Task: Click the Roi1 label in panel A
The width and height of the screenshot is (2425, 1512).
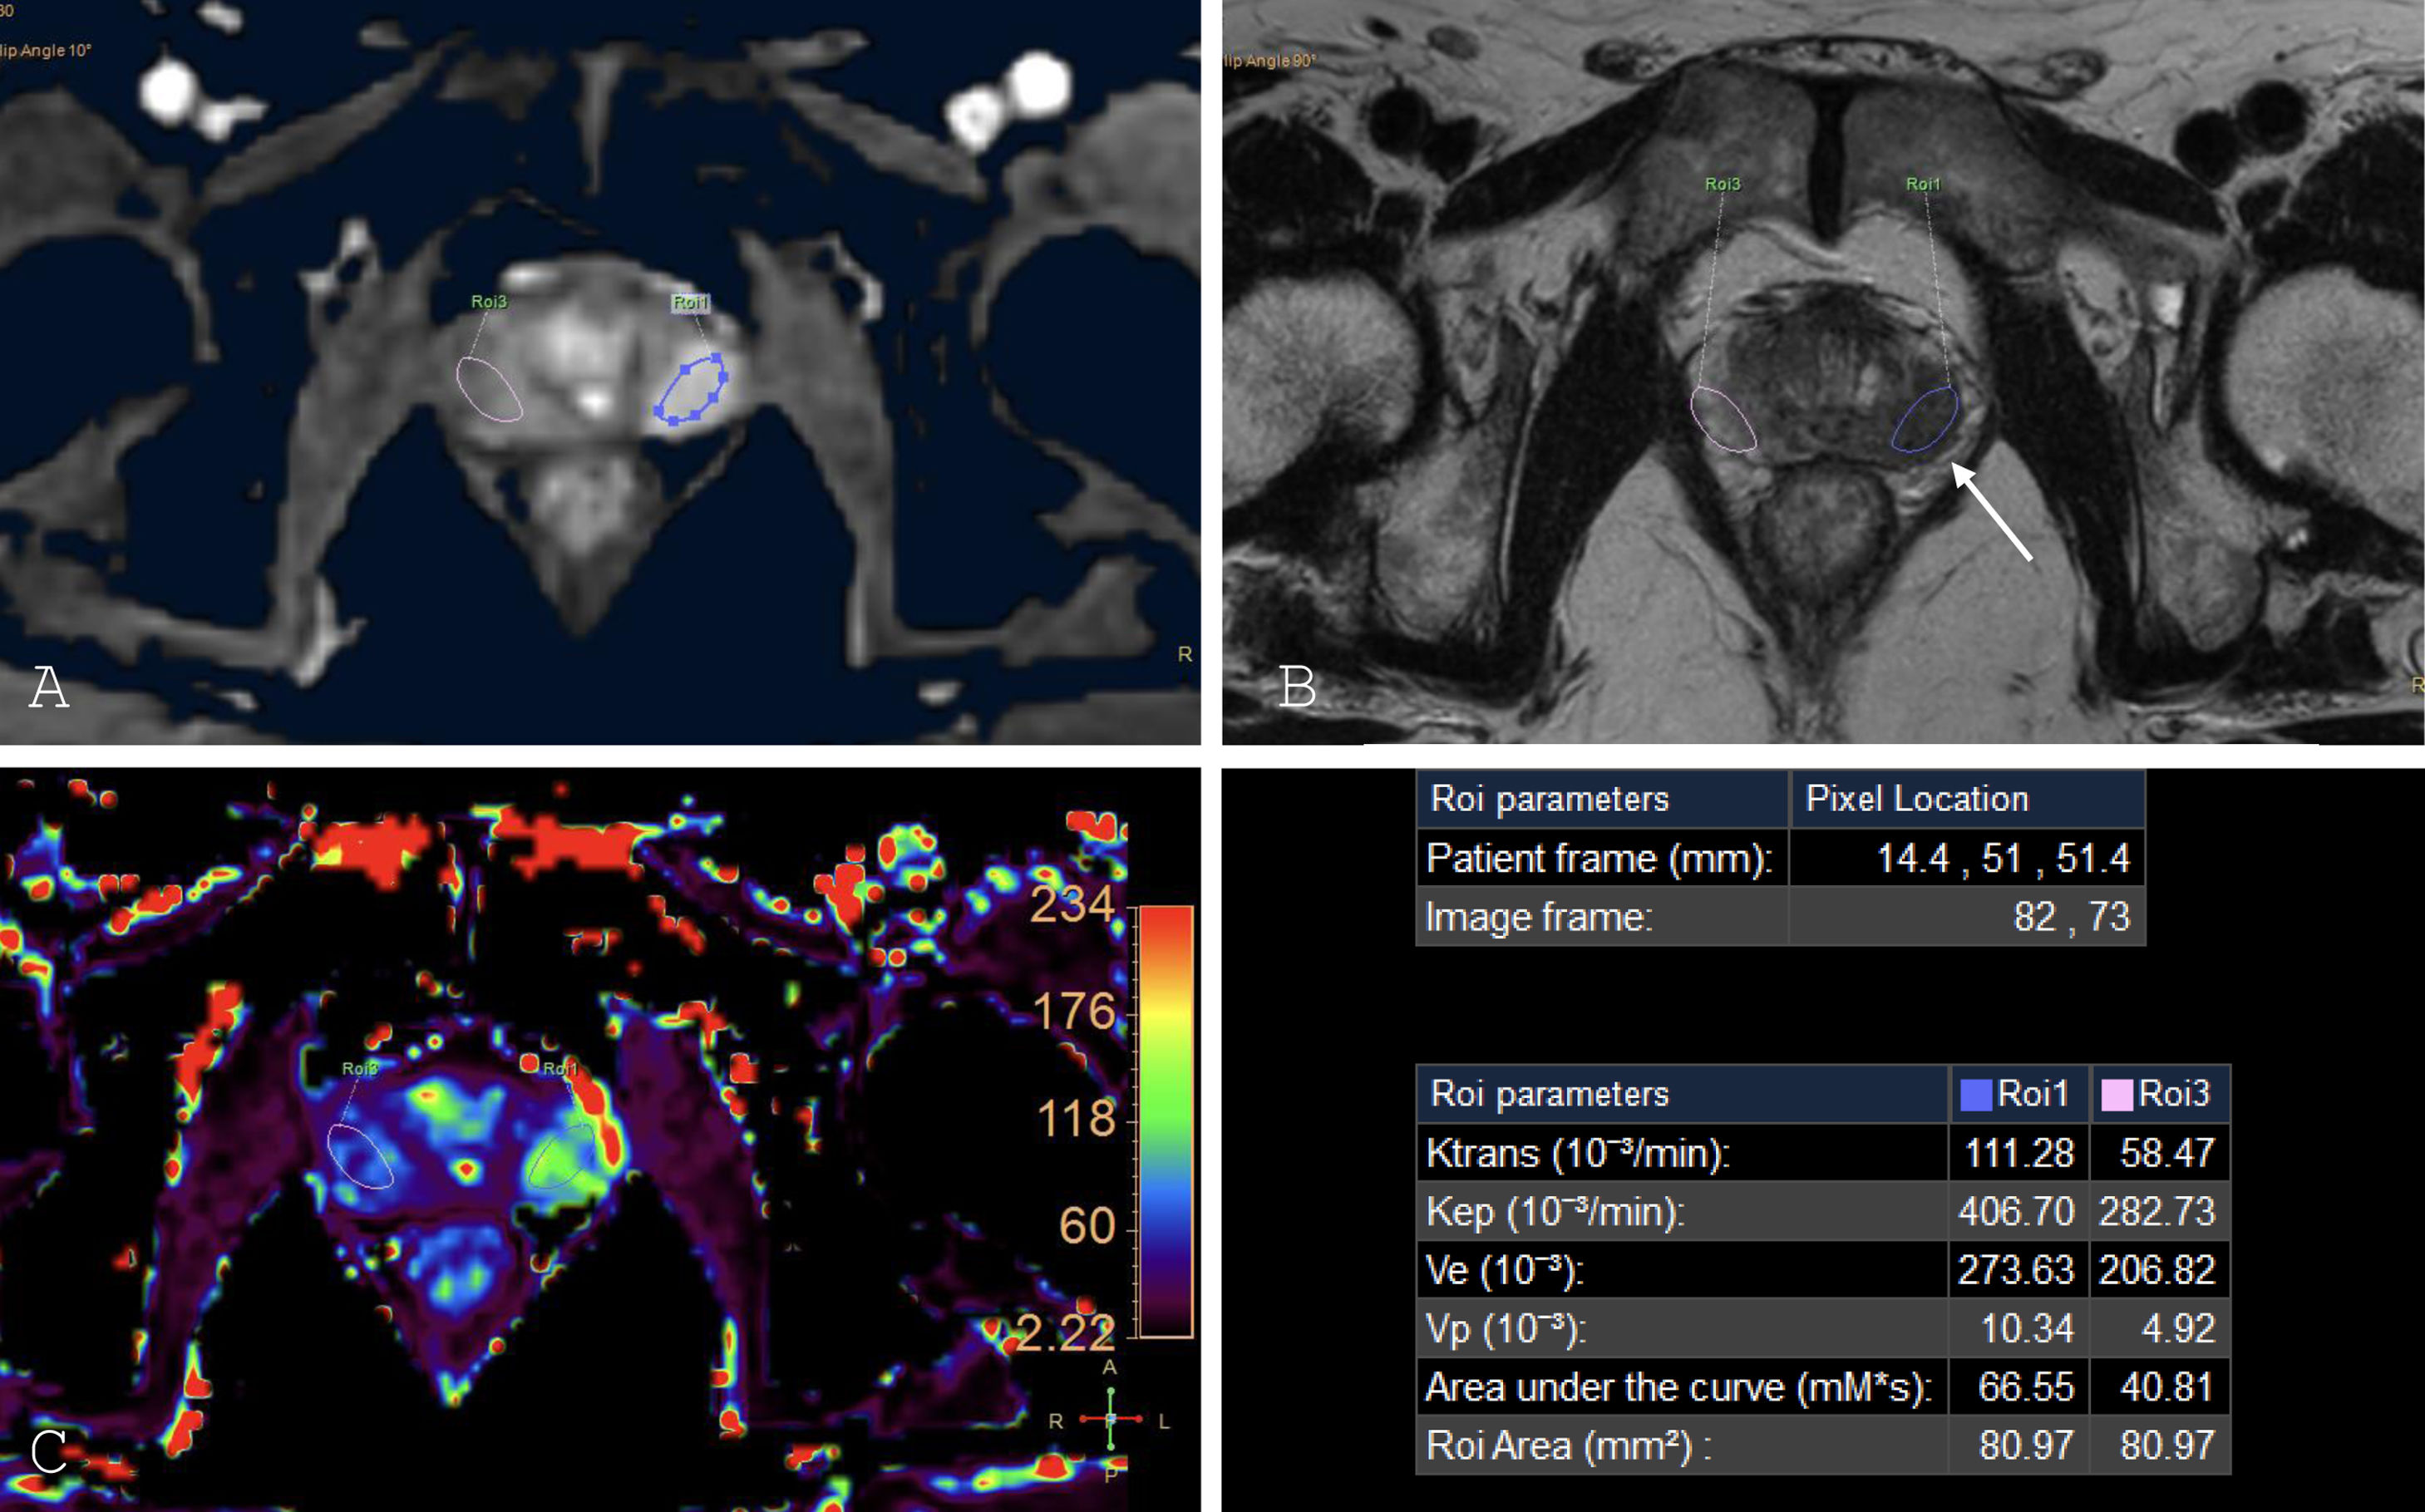Action: pyautogui.click(x=690, y=302)
